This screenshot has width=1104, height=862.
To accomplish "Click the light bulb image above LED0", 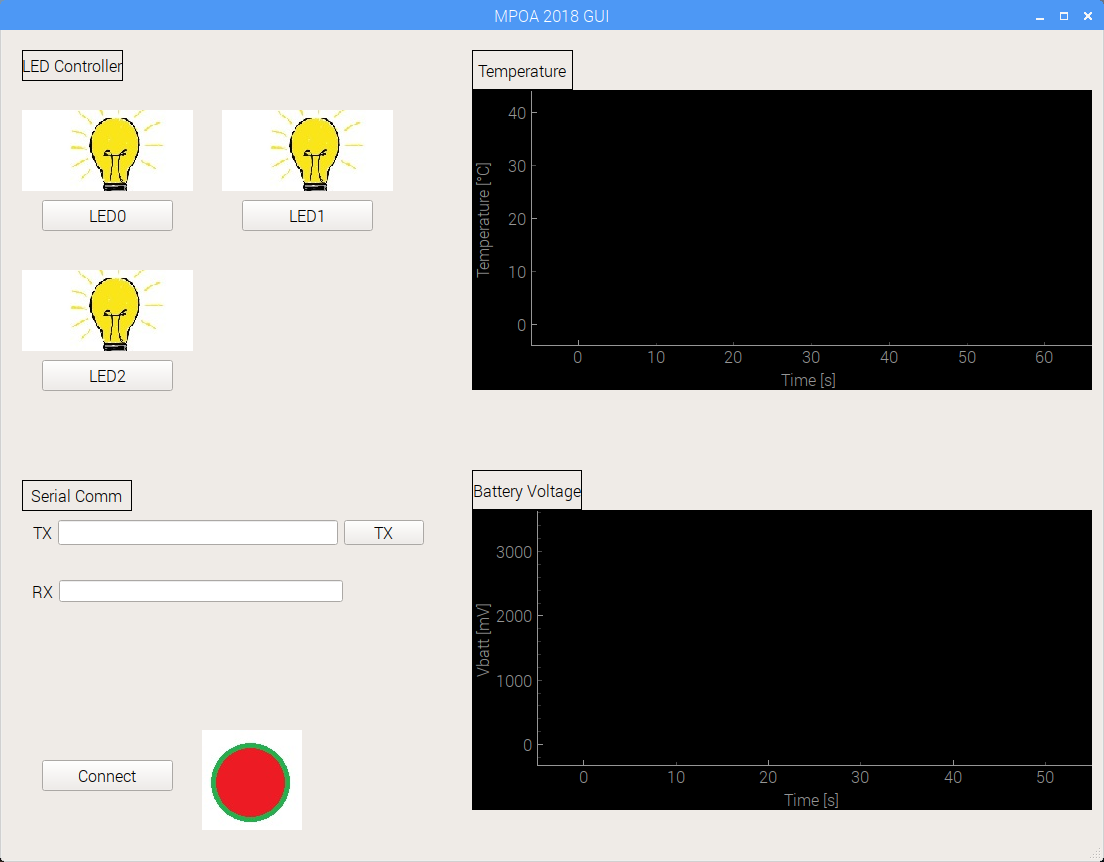I will 108,150.
